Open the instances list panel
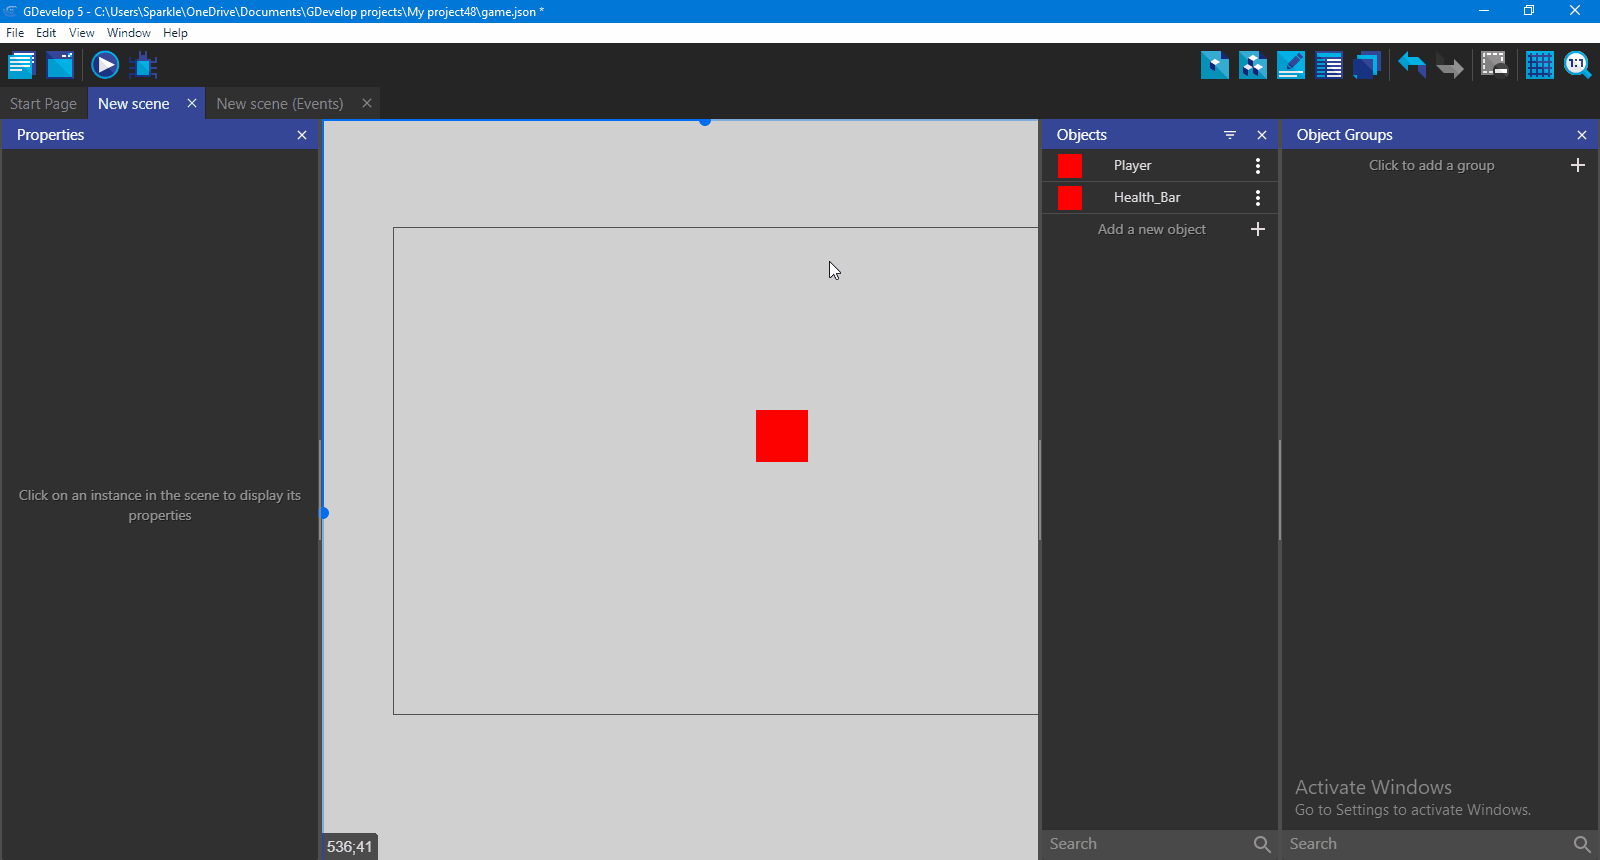 pyautogui.click(x=1329, y=66)
